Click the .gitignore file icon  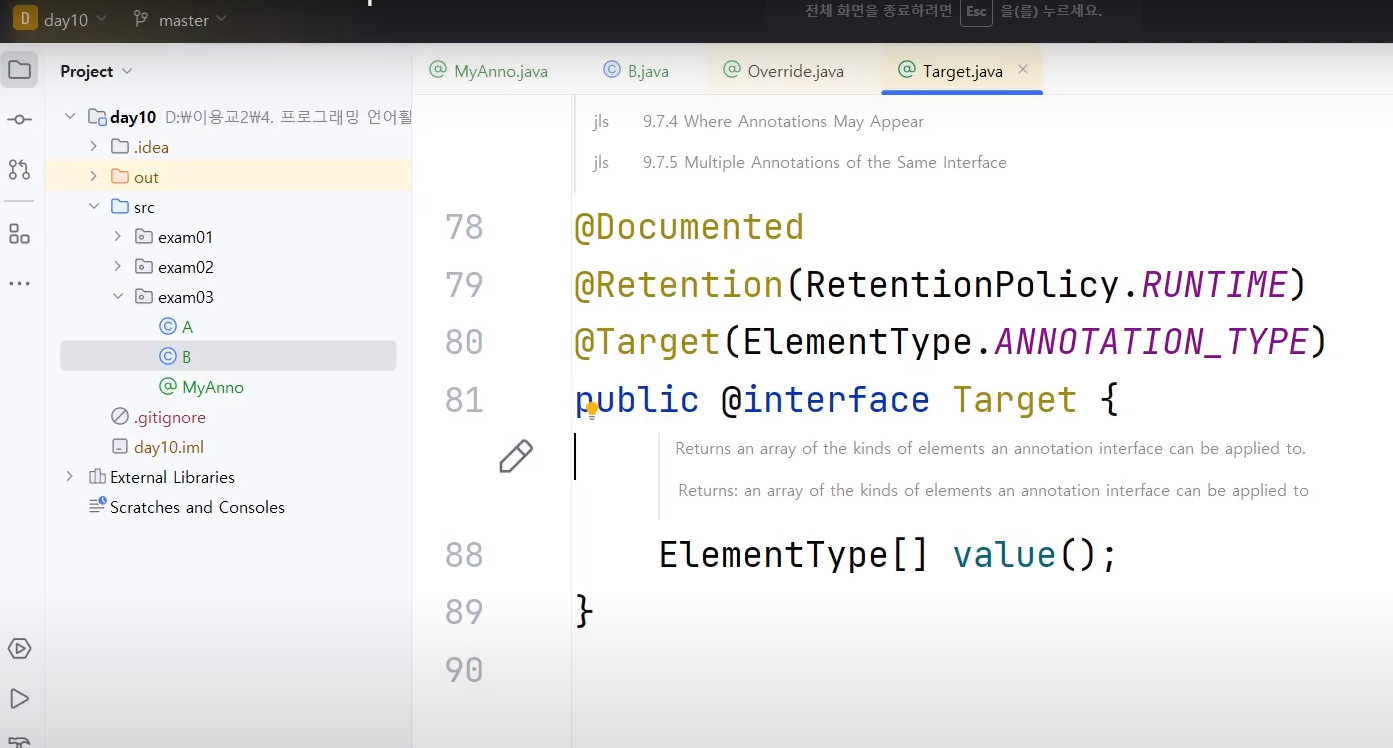click(x=120, y=417)
